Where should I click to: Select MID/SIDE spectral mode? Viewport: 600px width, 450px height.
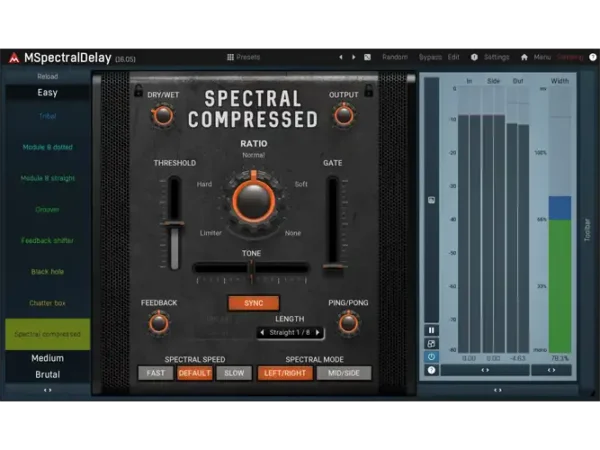pos(344,373)
